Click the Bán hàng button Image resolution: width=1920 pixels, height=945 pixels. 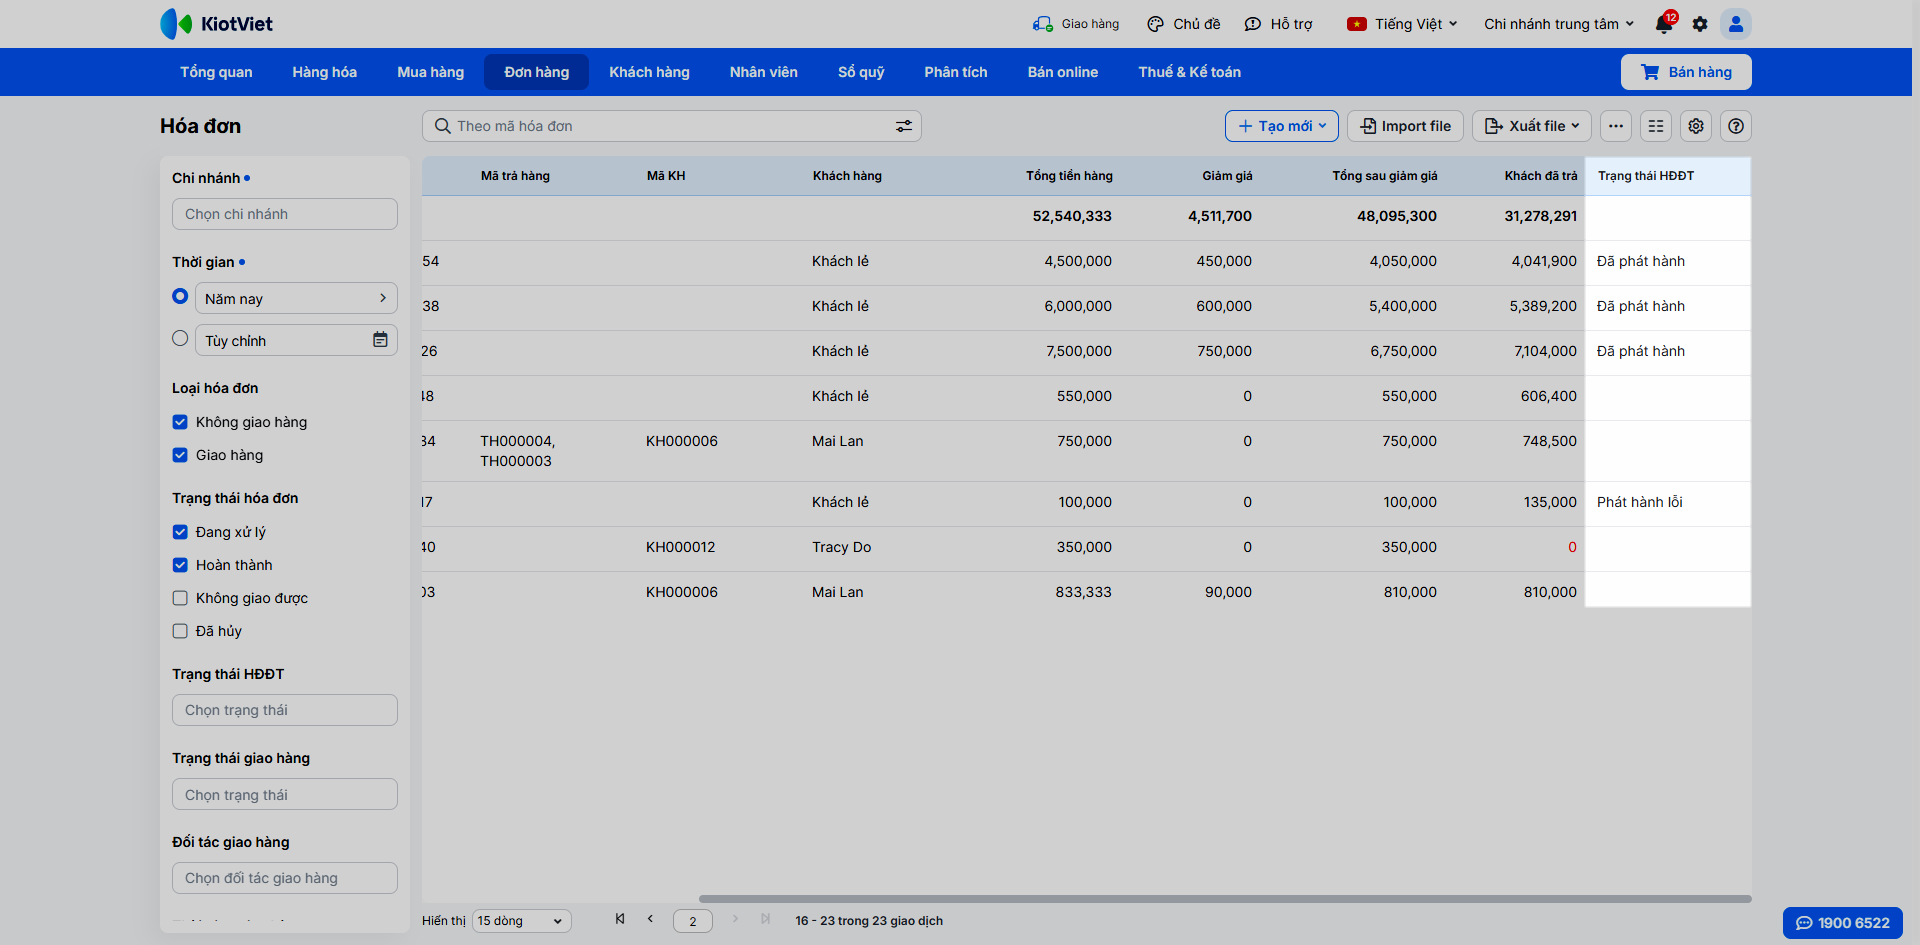tap(1686, 72)
